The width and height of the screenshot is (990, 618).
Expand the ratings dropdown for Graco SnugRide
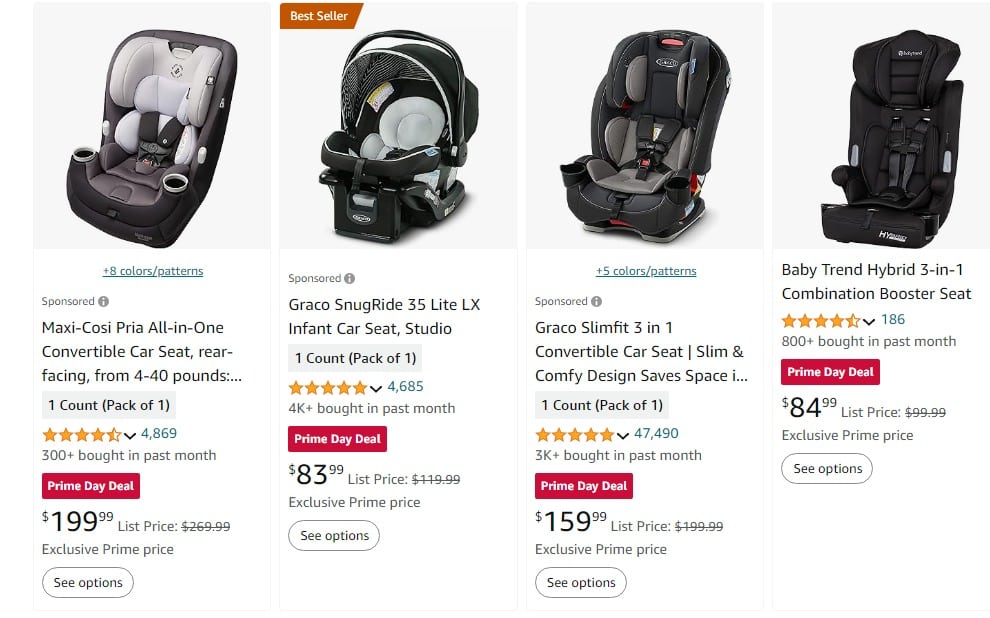click(375, 387)
